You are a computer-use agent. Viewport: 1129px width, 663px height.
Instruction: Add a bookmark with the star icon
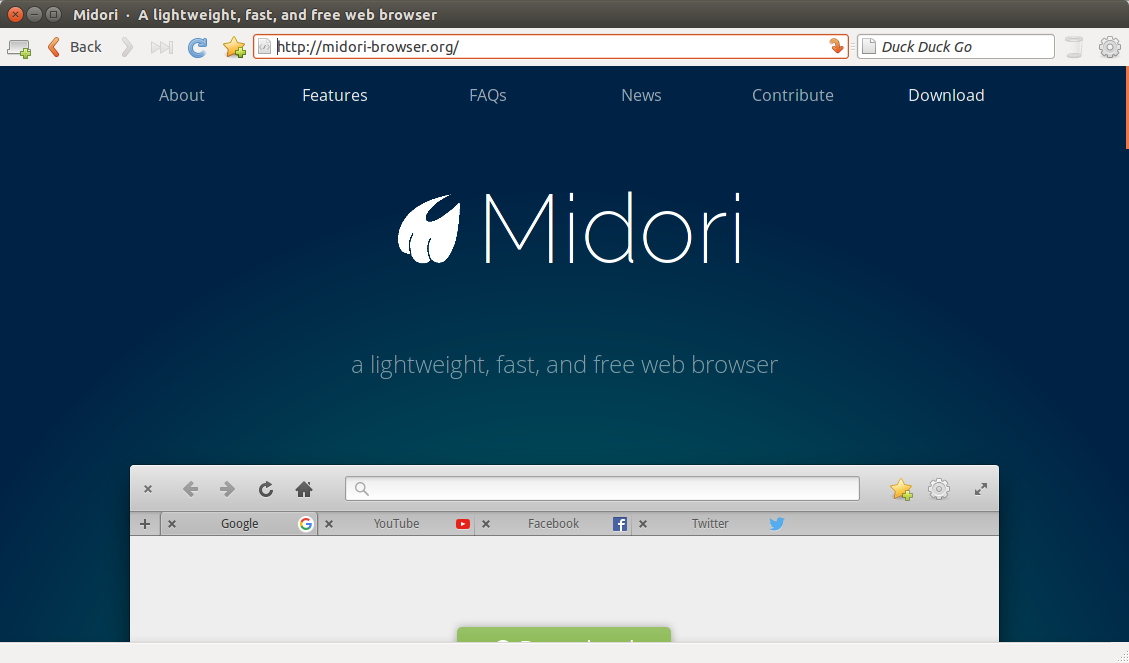tap(234, 48)
